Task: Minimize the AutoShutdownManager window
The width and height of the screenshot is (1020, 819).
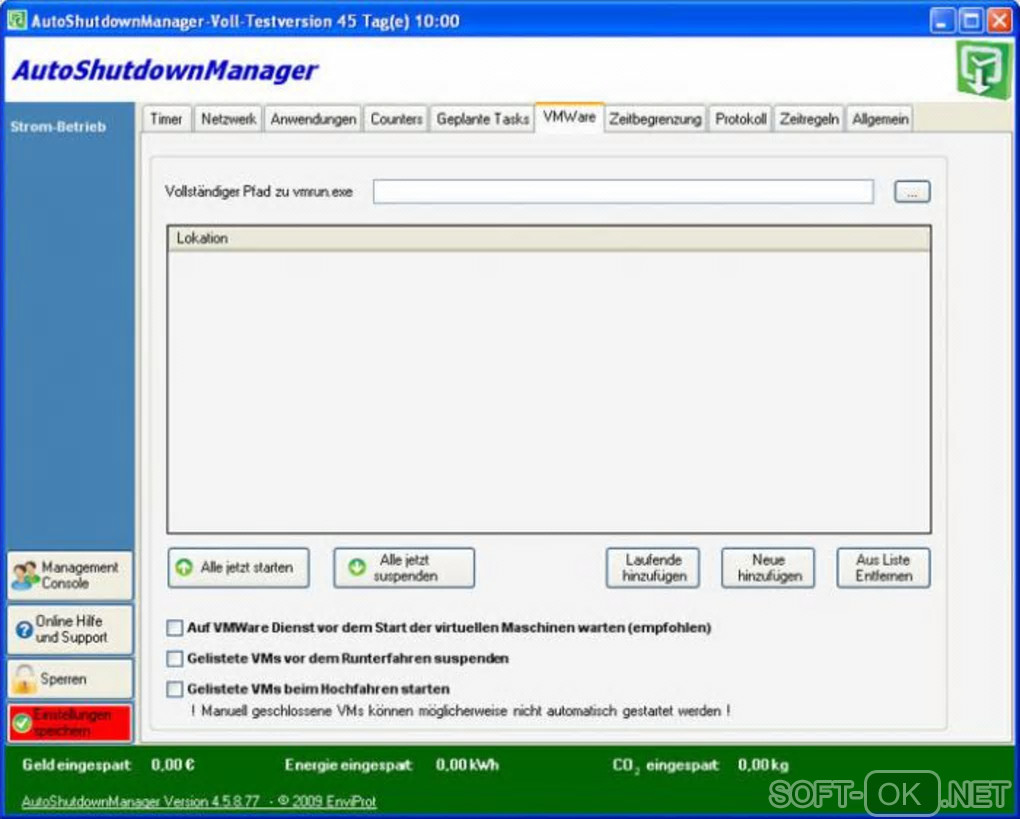Action: [x=941, y=21]
